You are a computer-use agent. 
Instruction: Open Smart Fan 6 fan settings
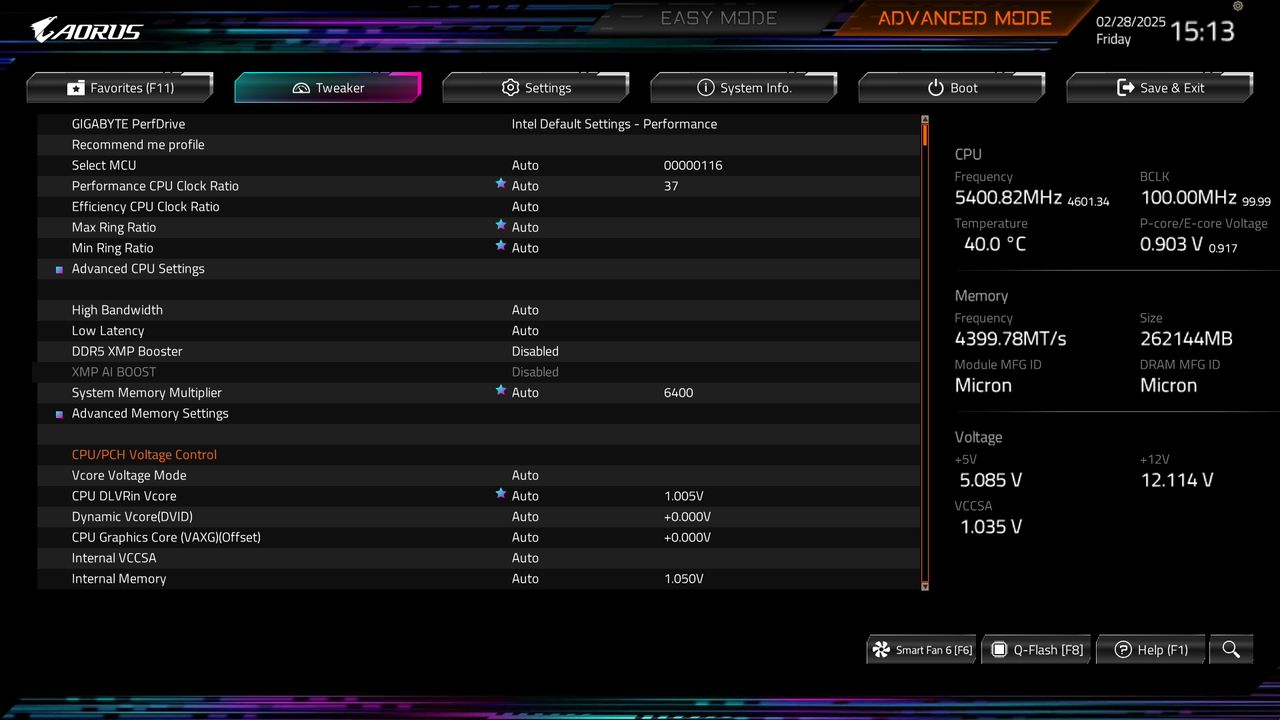(x=922, y=650)
